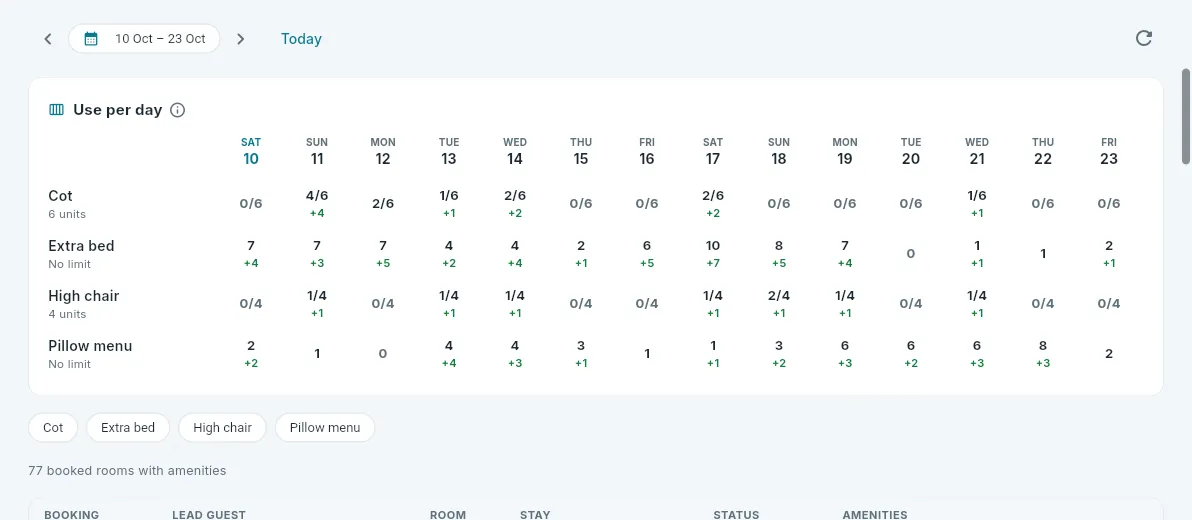Image resolution: width=1192 pixels, height=520 pixels.
Task: Select the WED 21 day header
Action: tap(977, 151)
